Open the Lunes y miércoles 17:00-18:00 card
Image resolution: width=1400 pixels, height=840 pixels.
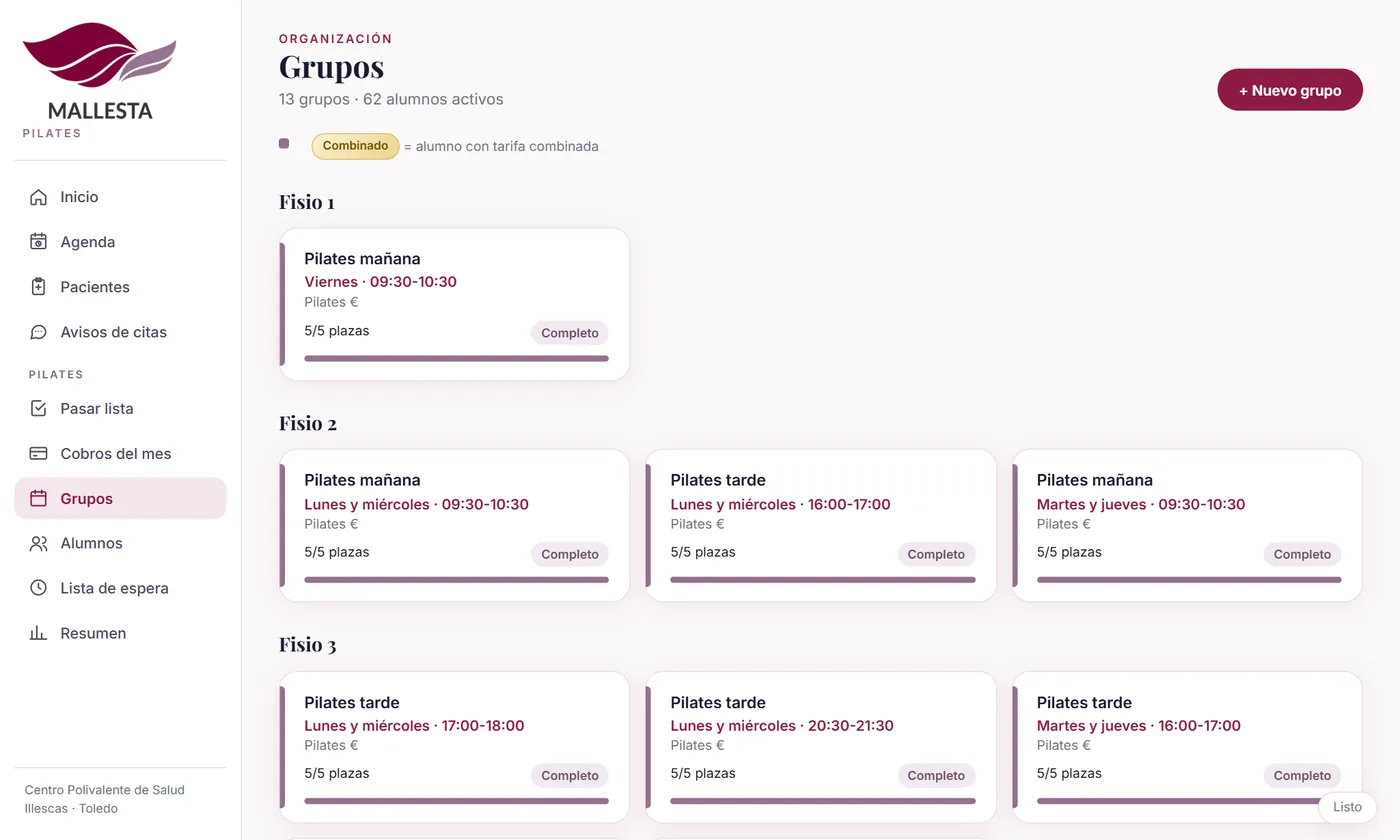455,747
